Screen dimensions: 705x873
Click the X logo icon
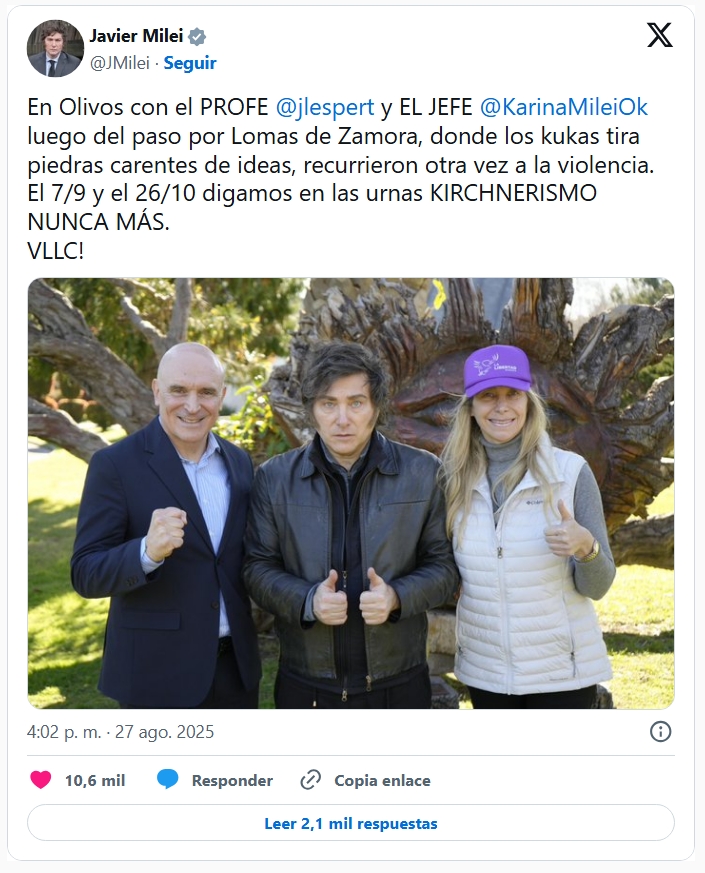(660, 35)
